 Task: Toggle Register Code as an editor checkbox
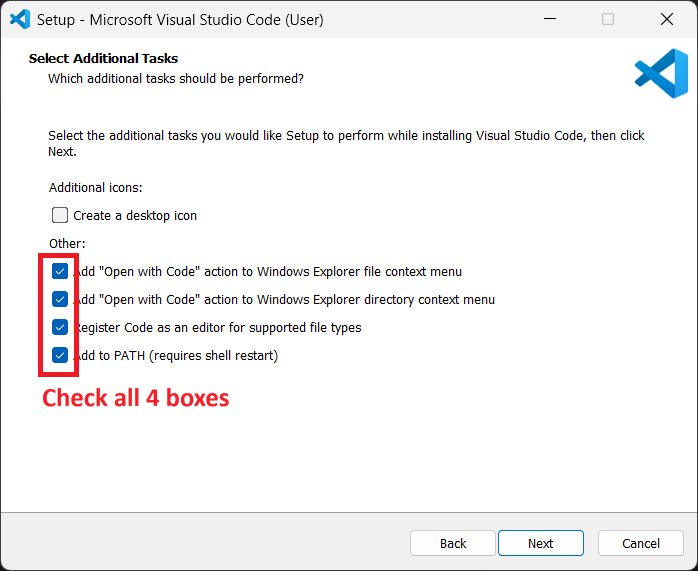click(x=60, y=327)
